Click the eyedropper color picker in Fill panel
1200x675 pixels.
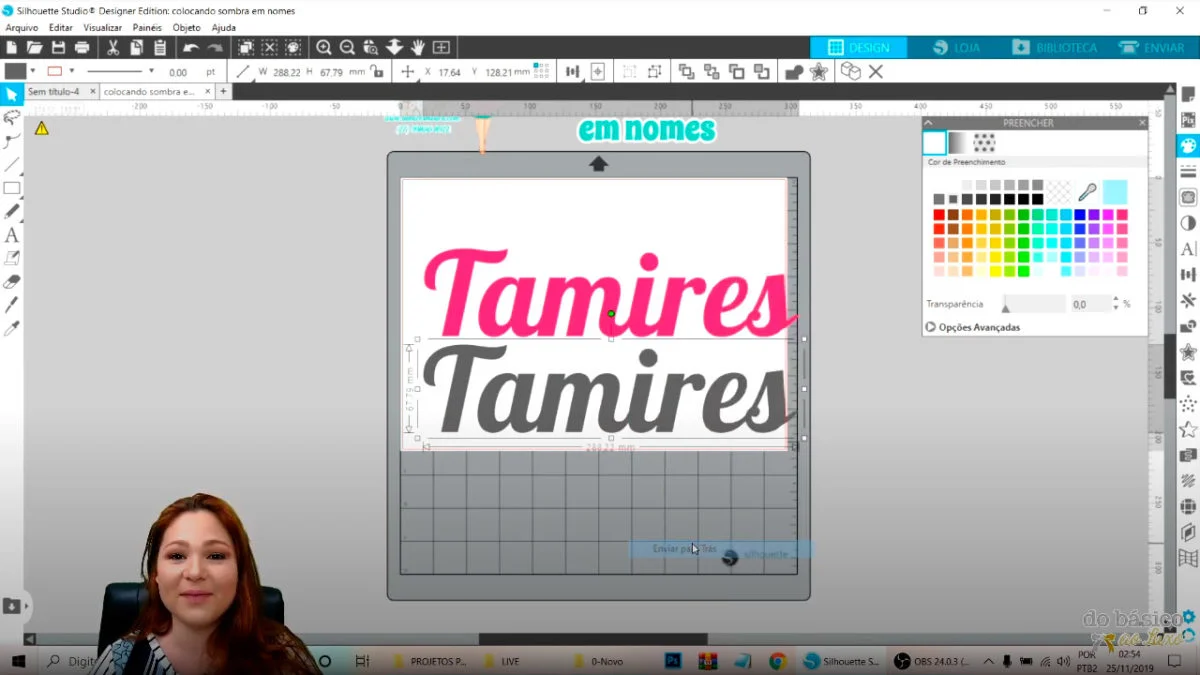tap(1086, 192)
